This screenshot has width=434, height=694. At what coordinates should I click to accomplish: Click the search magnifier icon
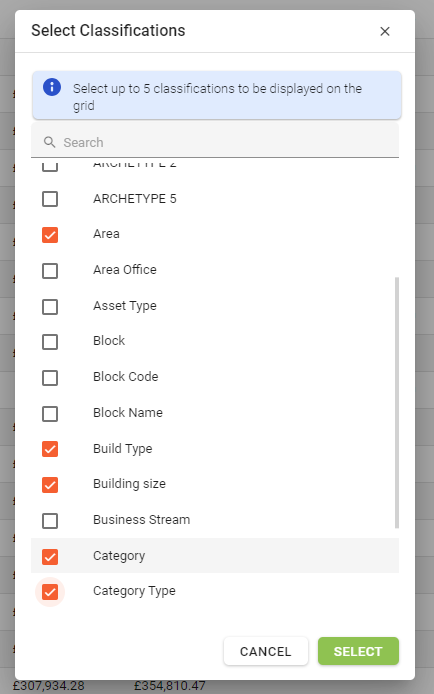50,142
